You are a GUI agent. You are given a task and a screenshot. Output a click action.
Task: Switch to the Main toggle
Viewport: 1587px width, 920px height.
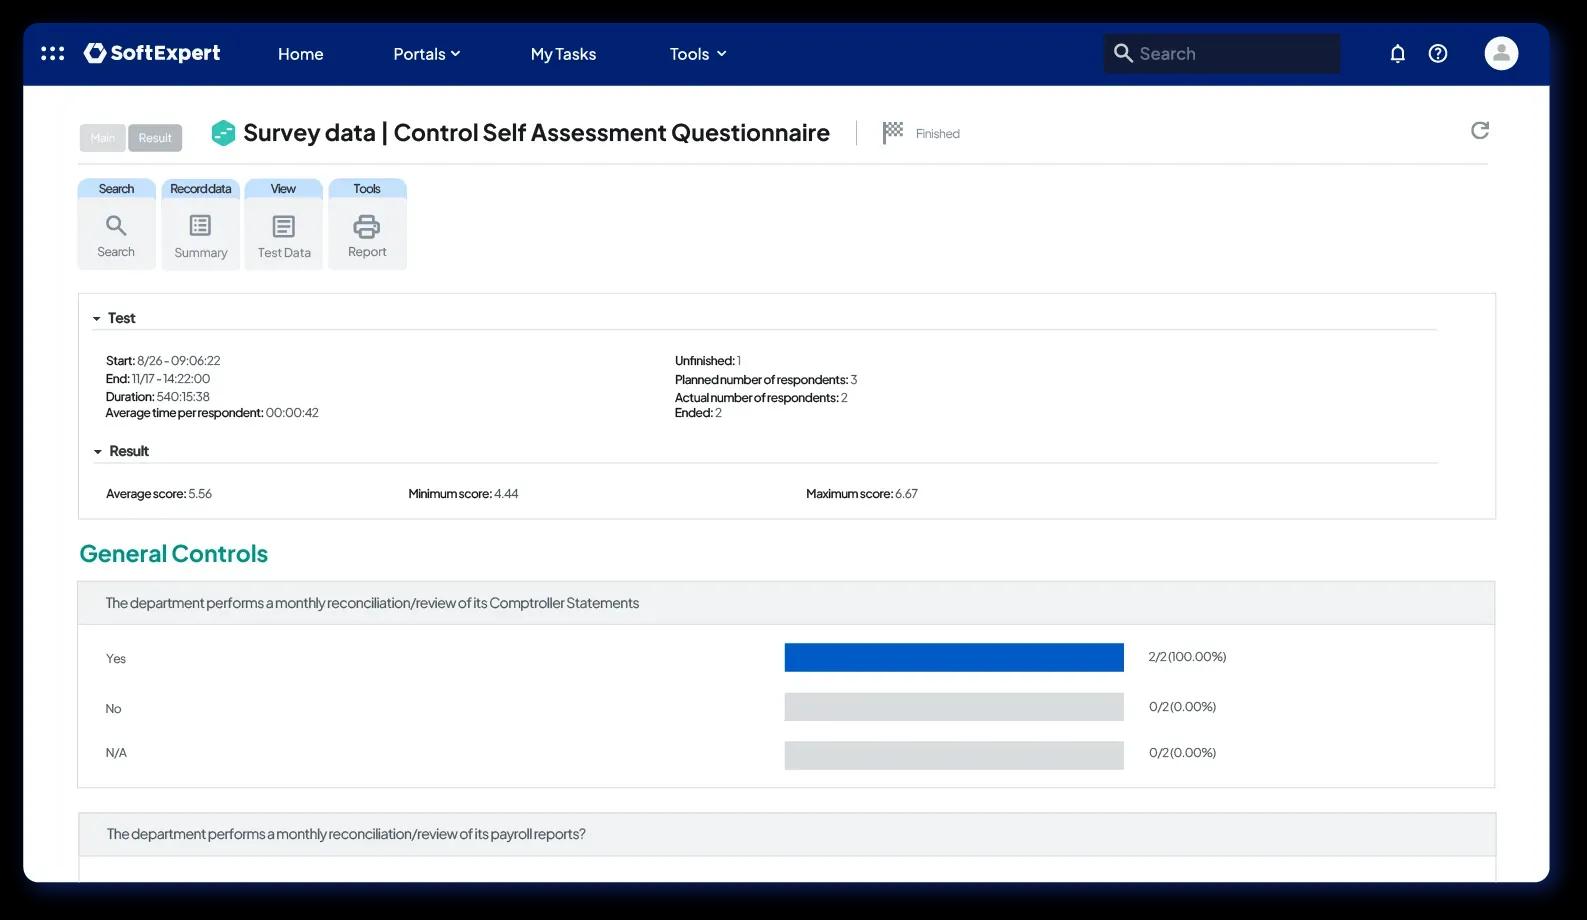pyautogui.click(x=103, y=138)
